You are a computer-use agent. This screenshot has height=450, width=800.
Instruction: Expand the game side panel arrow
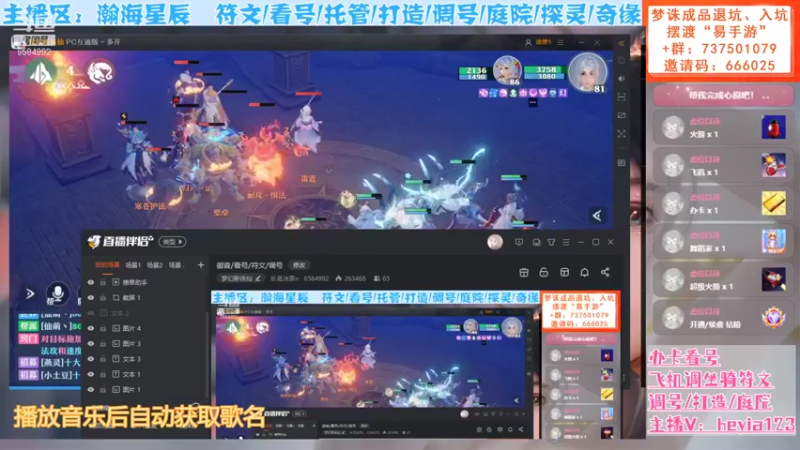click(597, 216)
